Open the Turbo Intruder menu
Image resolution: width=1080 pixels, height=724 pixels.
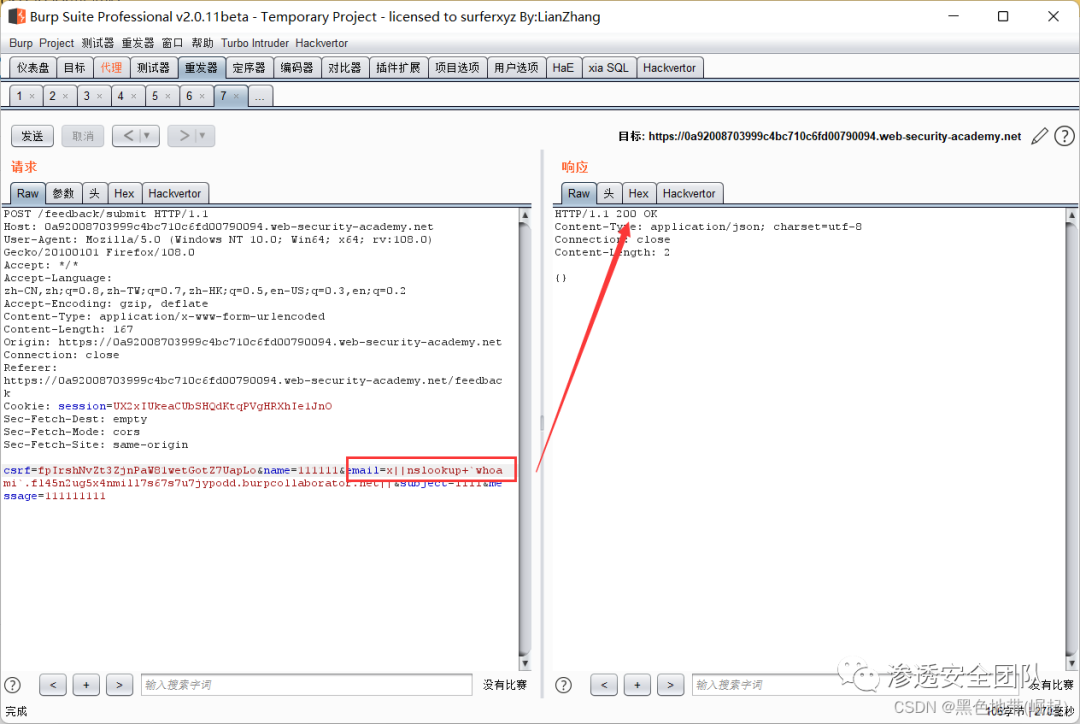[x=255, y=43]
